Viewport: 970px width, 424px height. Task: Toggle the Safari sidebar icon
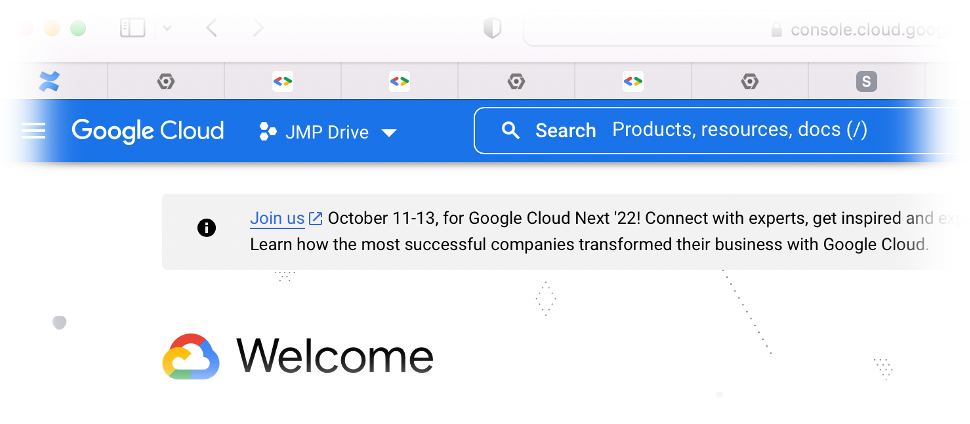pos(132,28)
